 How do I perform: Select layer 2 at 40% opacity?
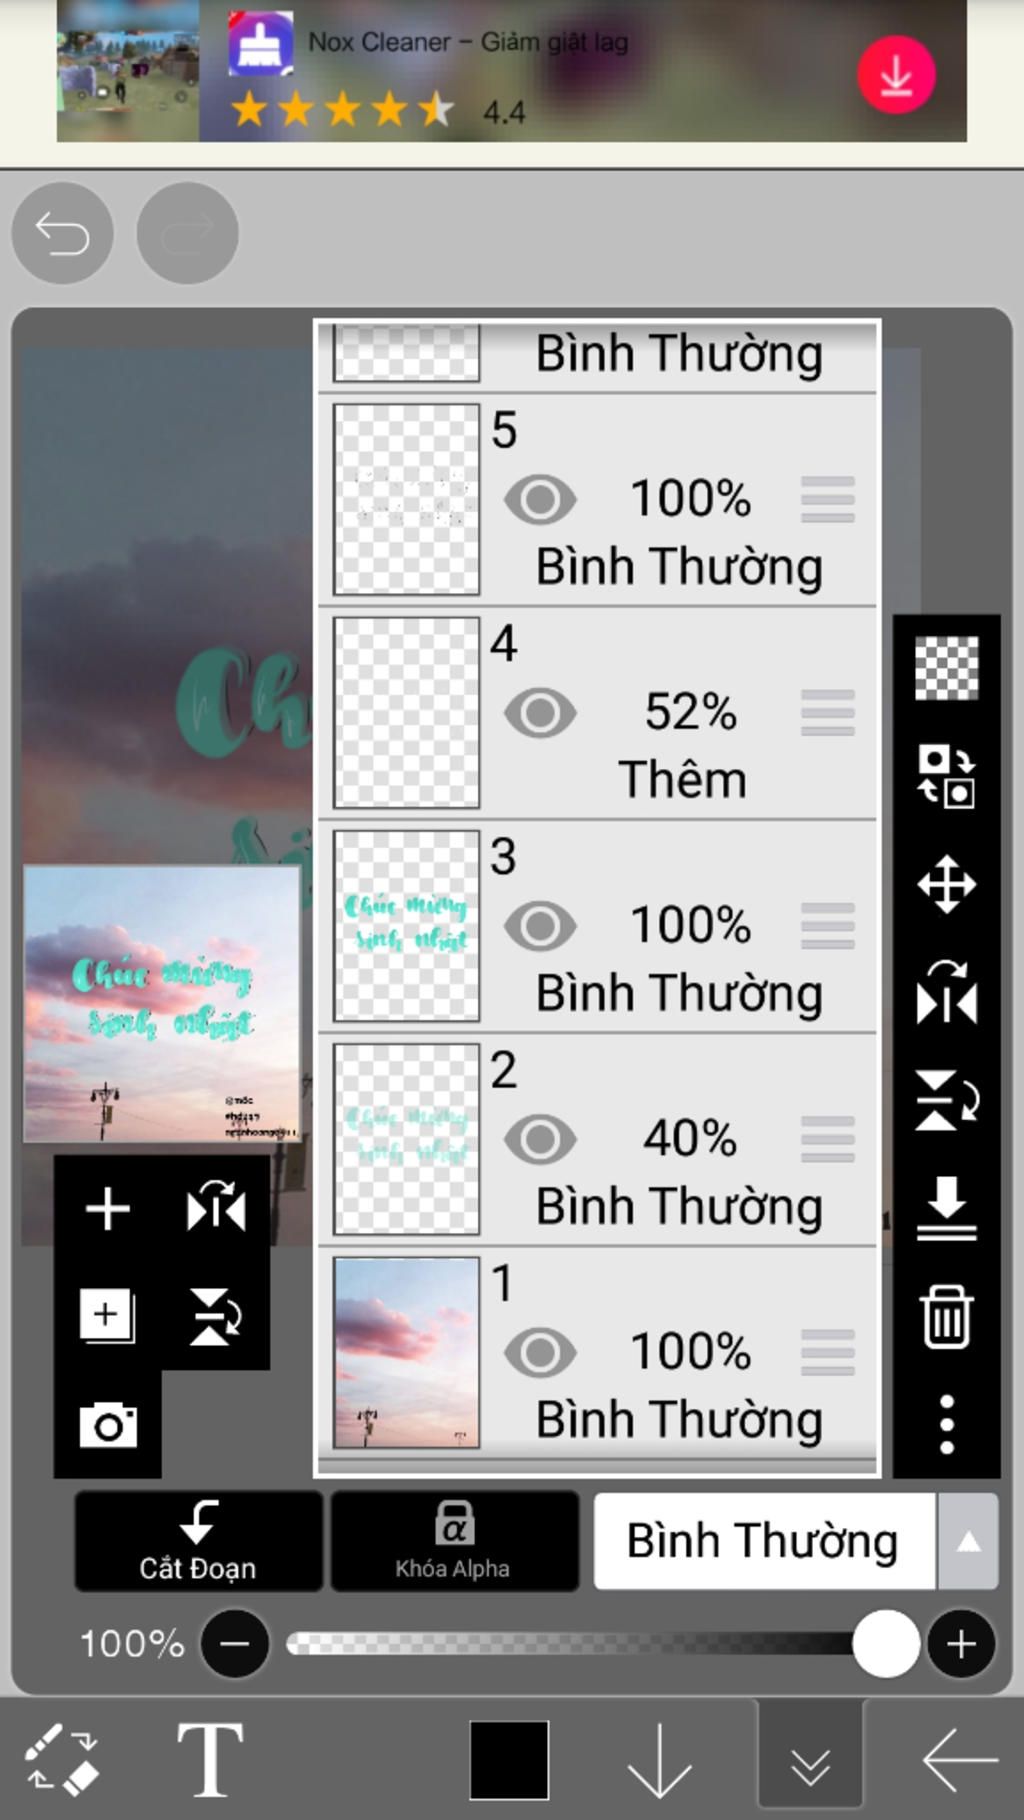(x=598, y=1140)
